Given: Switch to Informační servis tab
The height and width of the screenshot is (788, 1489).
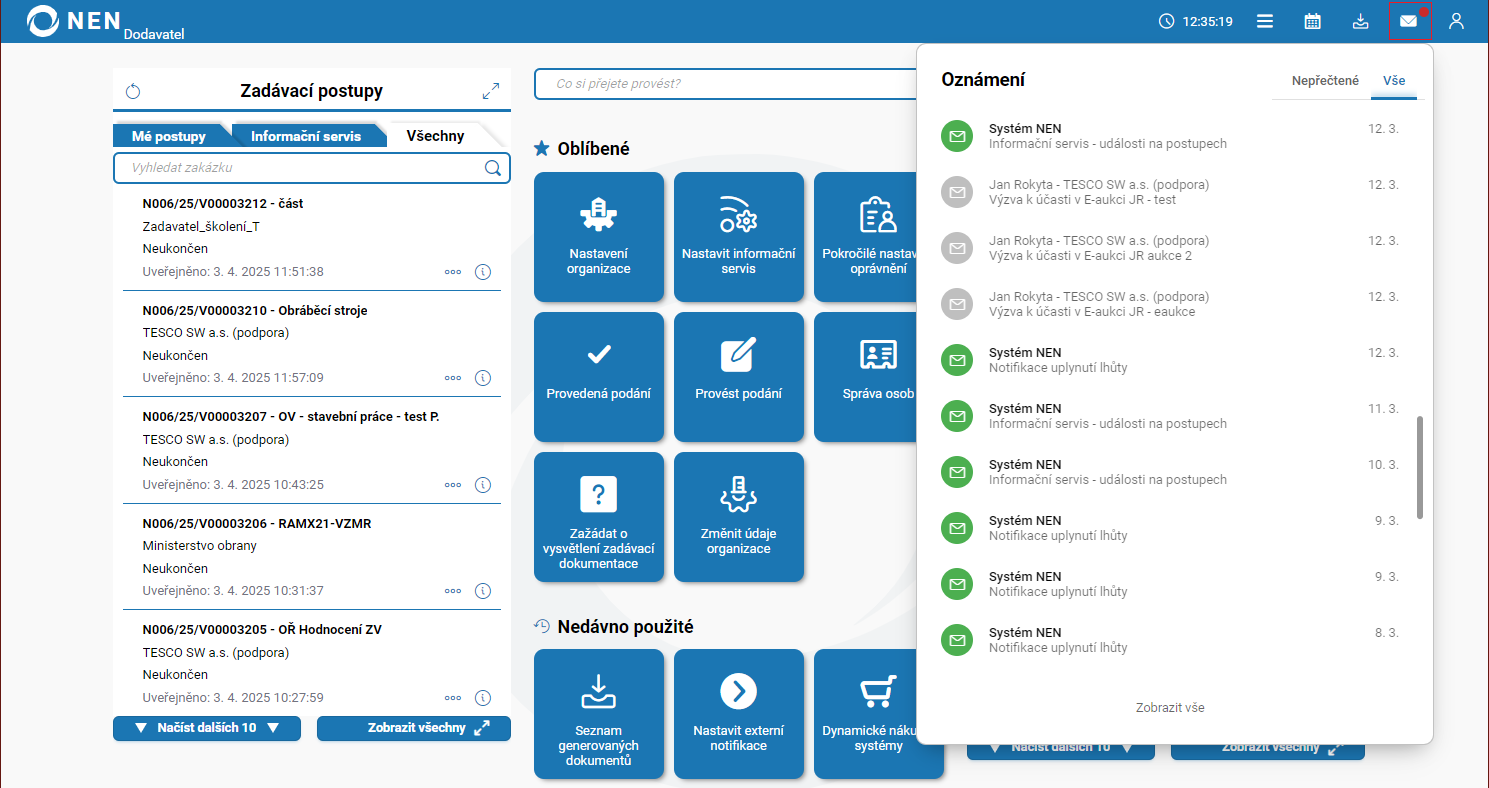Looking at the screenshot, I should 305,136.
